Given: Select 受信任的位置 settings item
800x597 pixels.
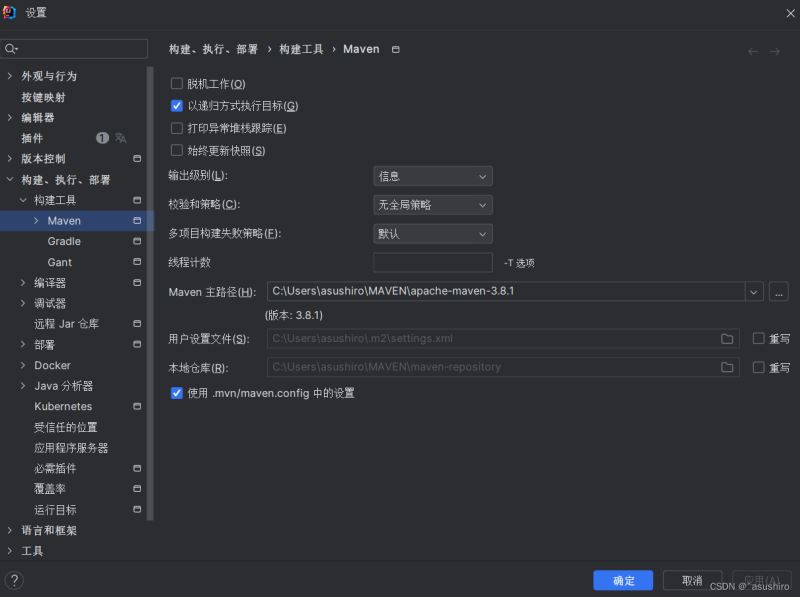Looking at the screenshot, I should tap(66, 427).
